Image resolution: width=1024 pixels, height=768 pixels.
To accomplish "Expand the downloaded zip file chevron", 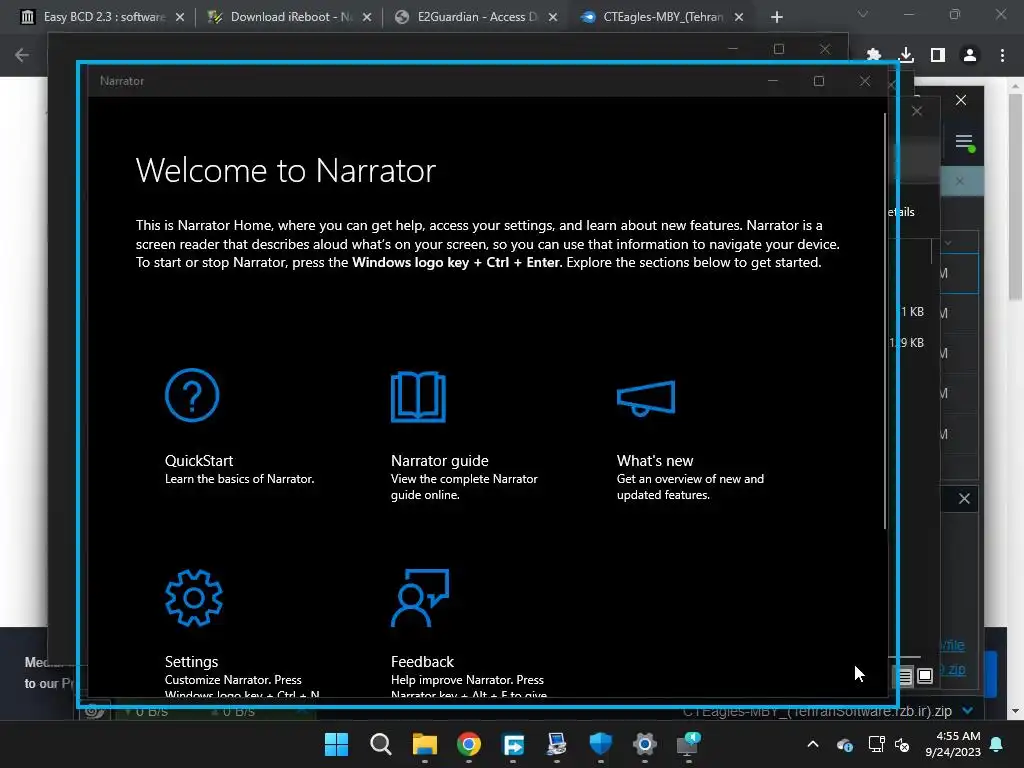I will pyautogui.click(x=968, y=710).
